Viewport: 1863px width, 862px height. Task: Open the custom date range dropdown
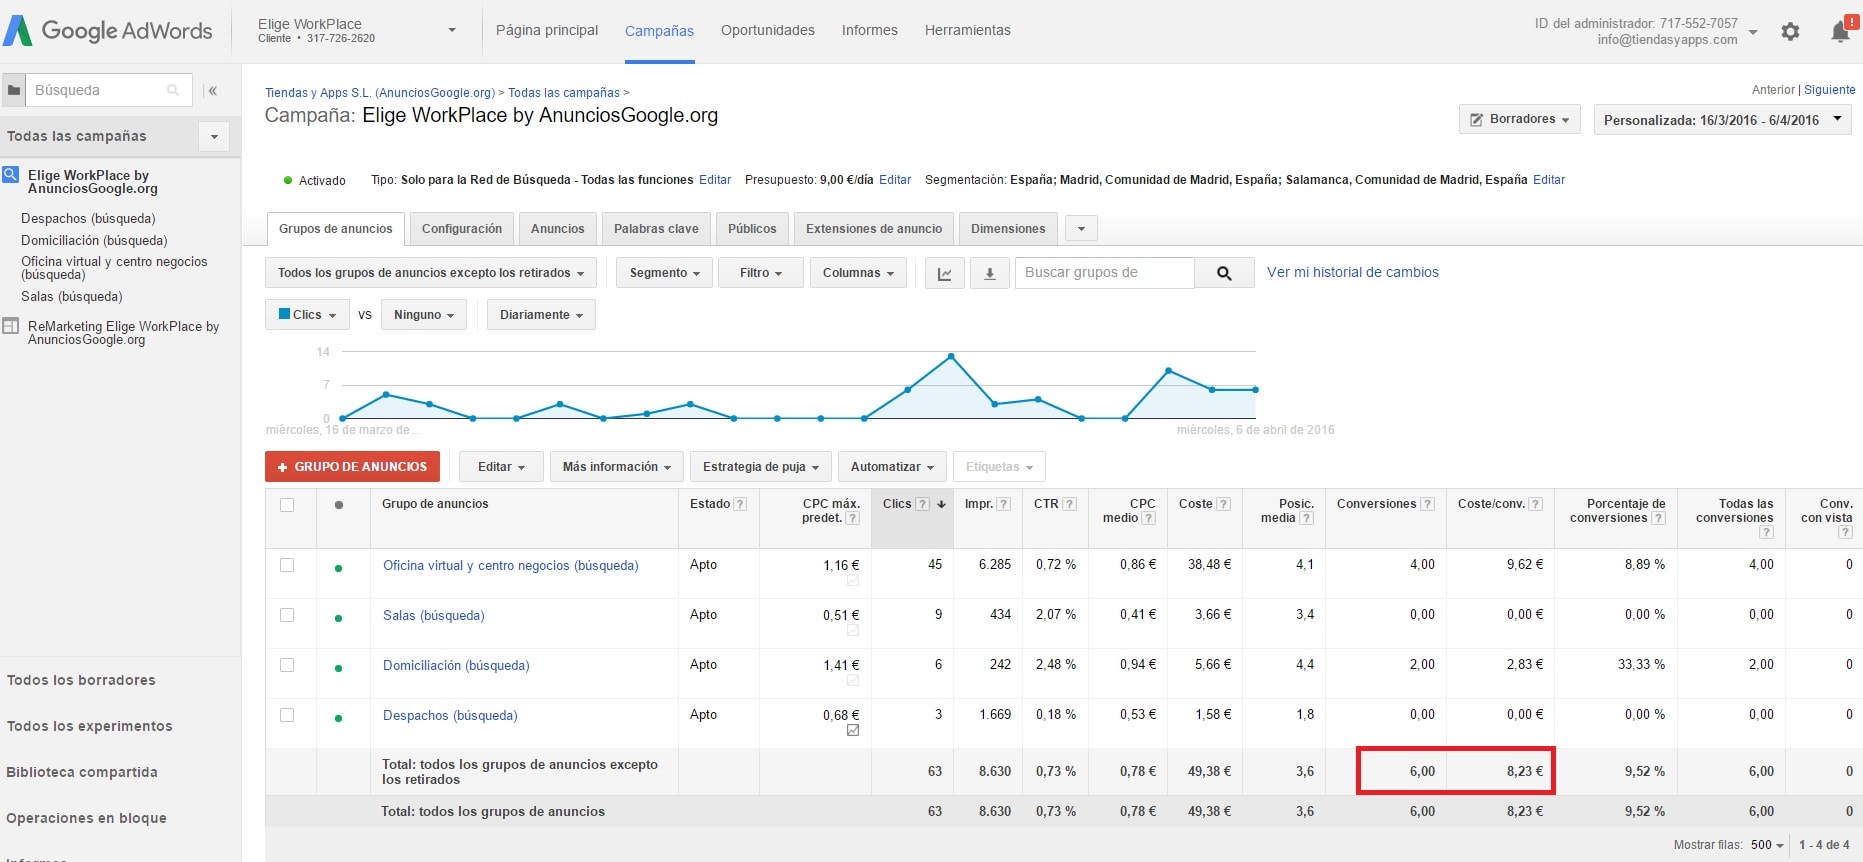click(x=1721, y=120)
